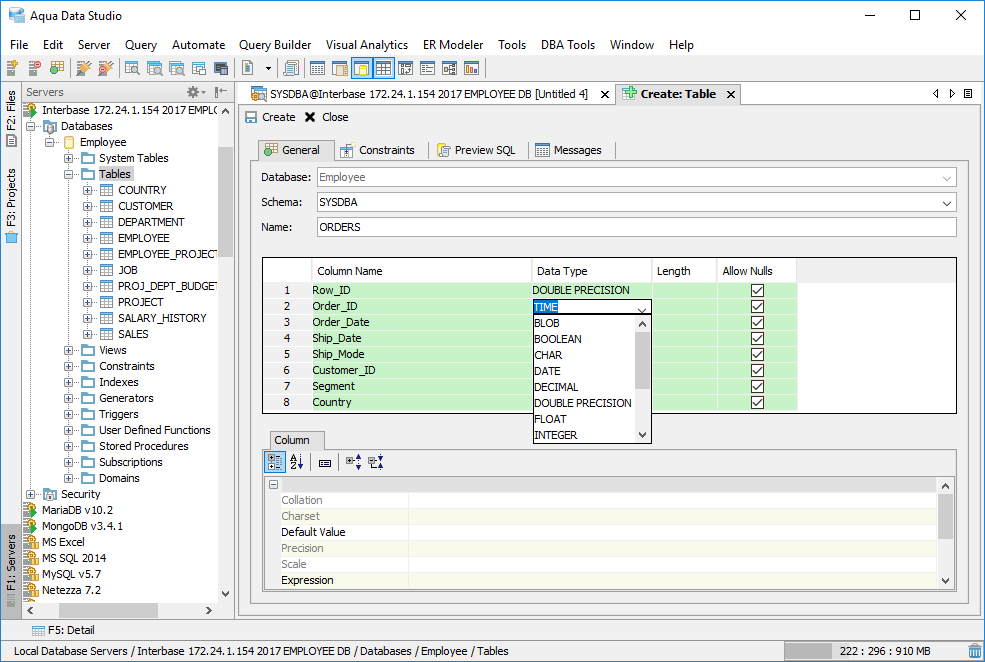The width and height of the screenshot is (985, 662).
Task: Open the ER Modeler menu
Action: [x=452, y=45]
